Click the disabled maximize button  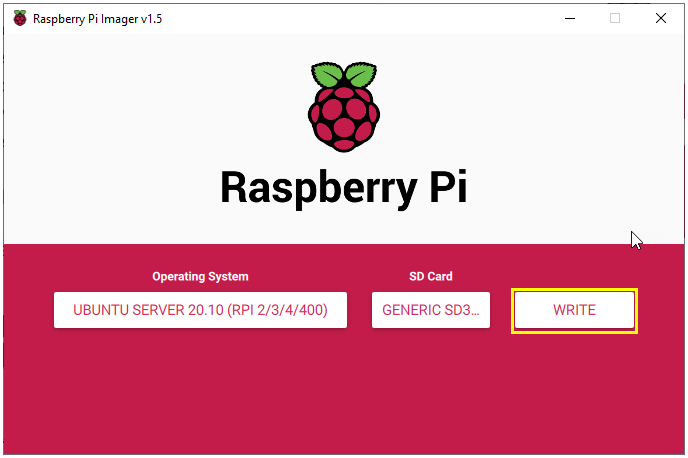[x=615, y=18]
